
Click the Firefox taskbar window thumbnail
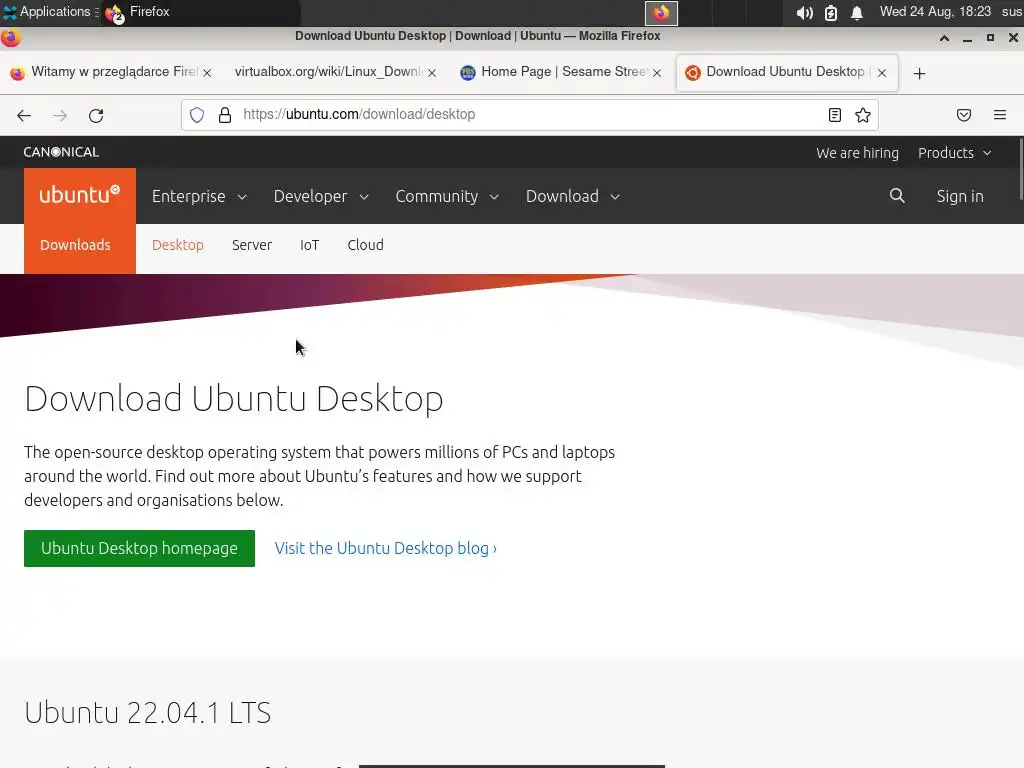(x=662, y=13)
